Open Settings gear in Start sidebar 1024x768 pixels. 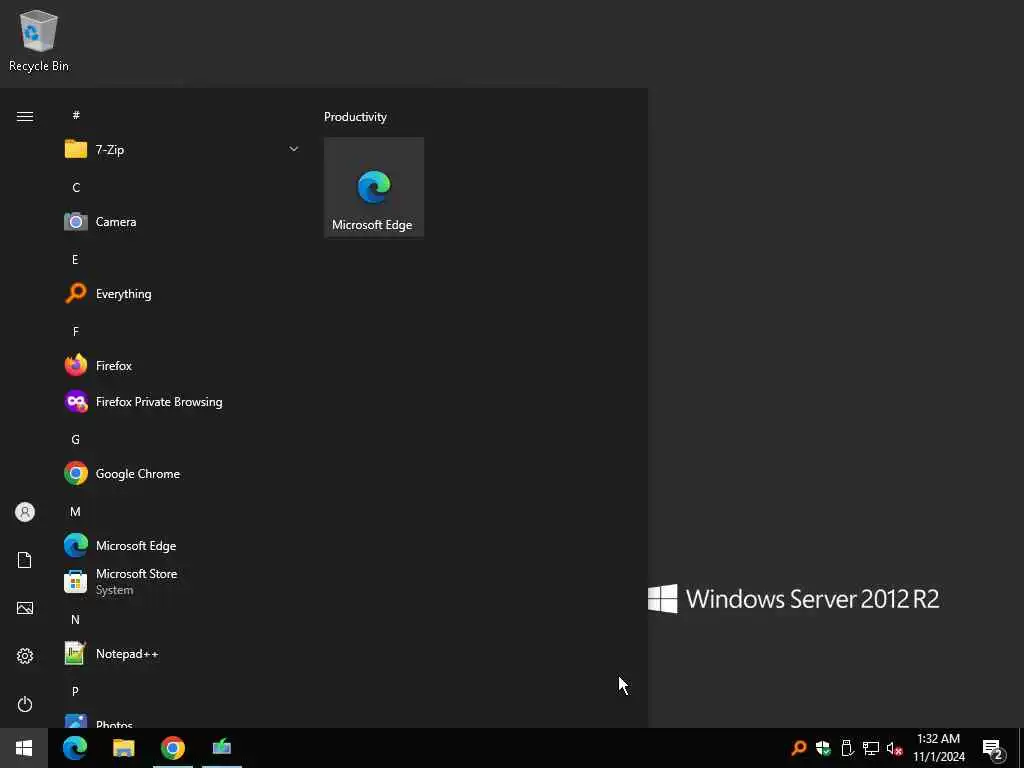25,656
